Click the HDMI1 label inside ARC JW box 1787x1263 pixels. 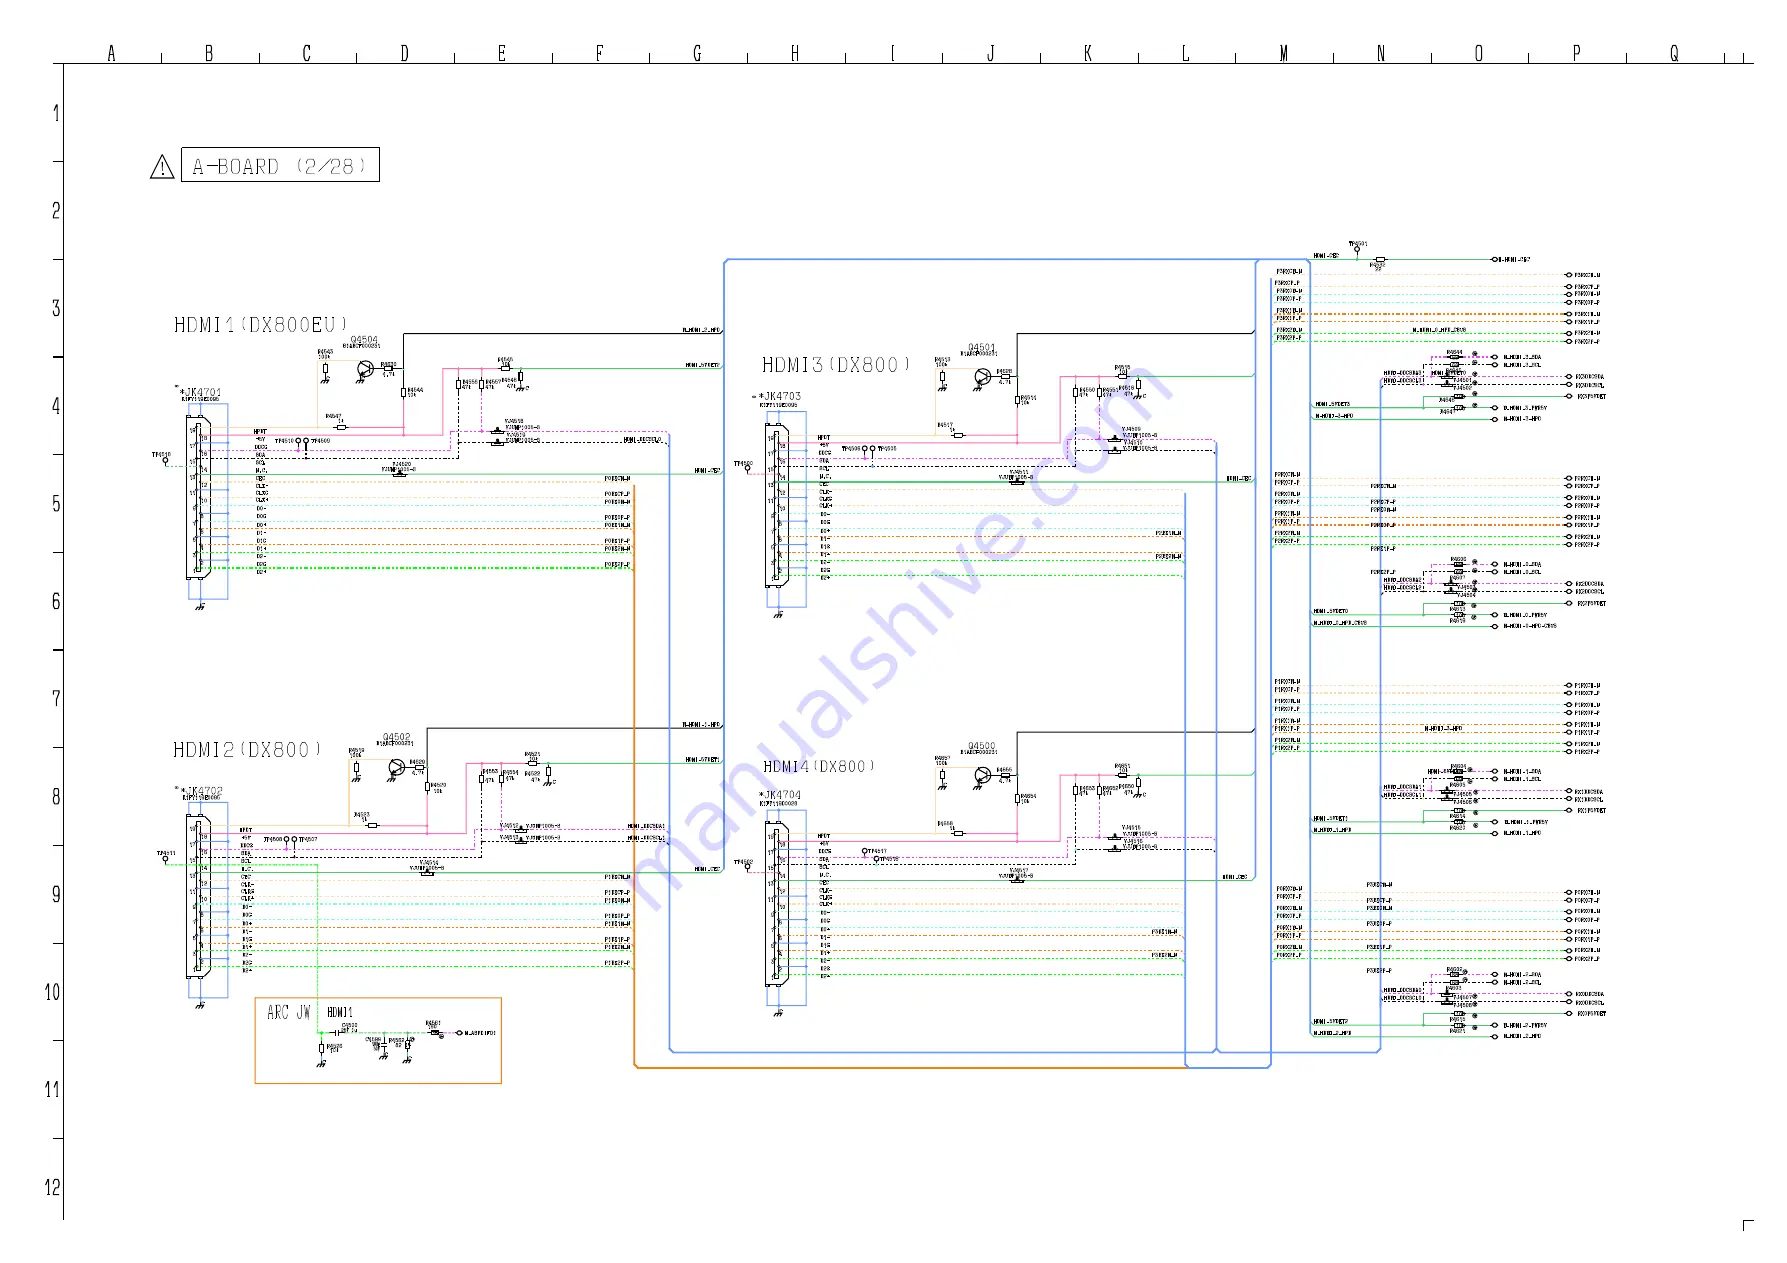click(x=340, y=1013)
